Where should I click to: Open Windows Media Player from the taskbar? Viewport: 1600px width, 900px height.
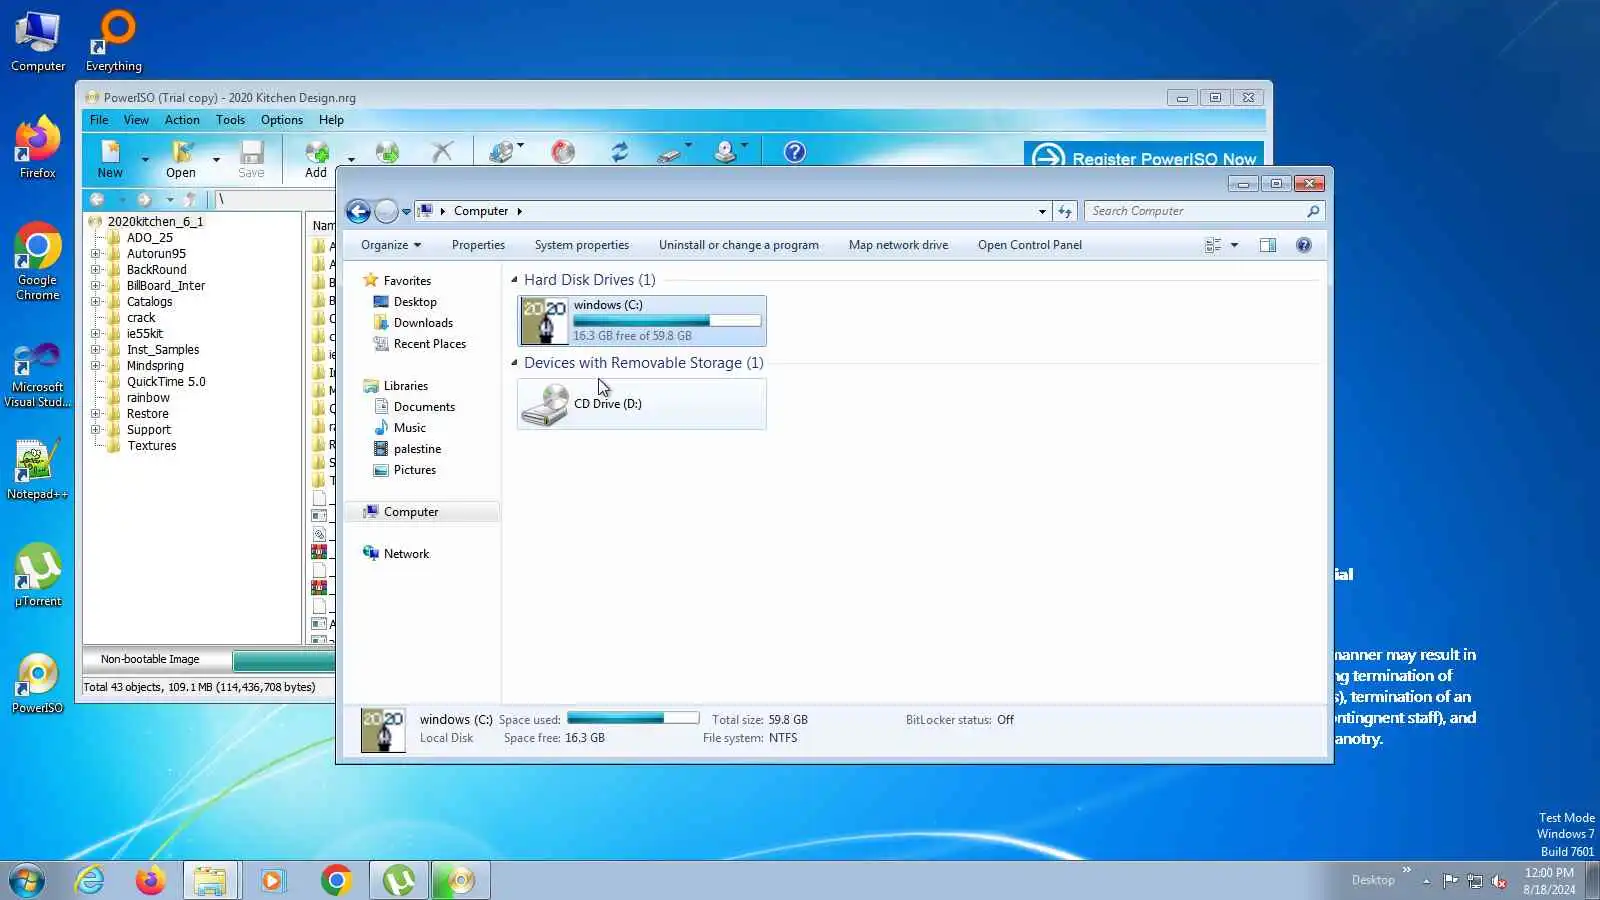[x=272, y=880]
